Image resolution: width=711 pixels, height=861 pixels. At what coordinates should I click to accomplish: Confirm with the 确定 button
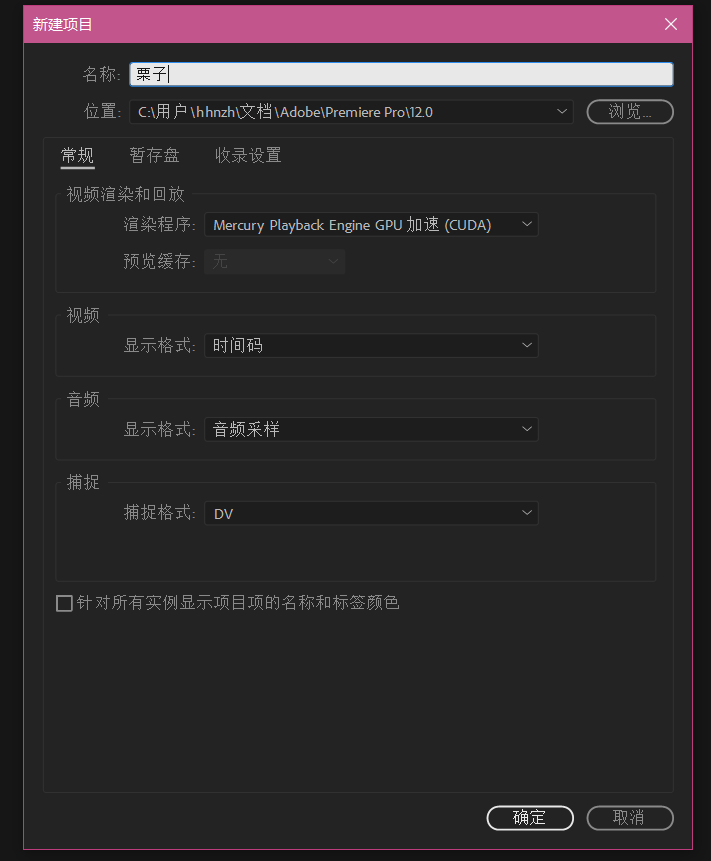[x=530, y=818]
